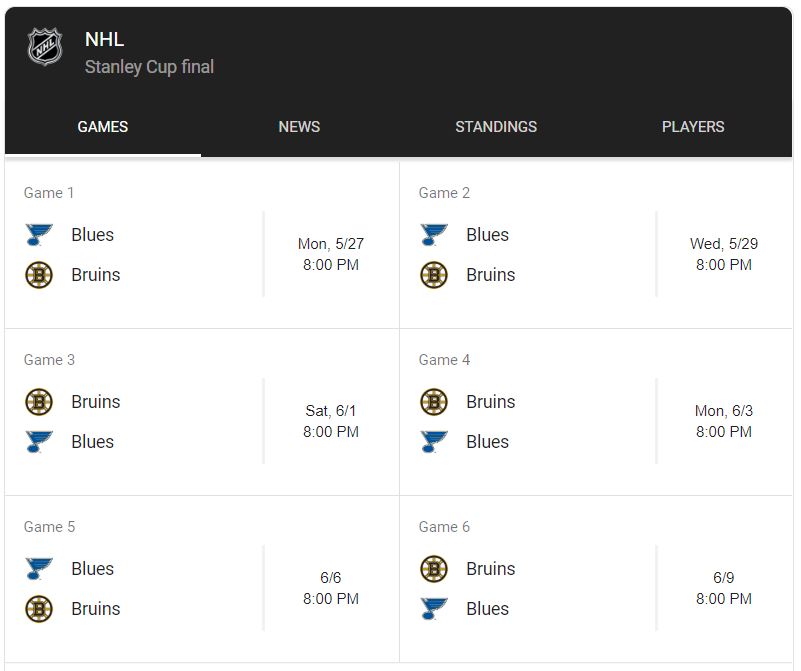Screen dimensions: 801x671
Task: Click the NHL shield logo
Action: [x=44, y=47]
